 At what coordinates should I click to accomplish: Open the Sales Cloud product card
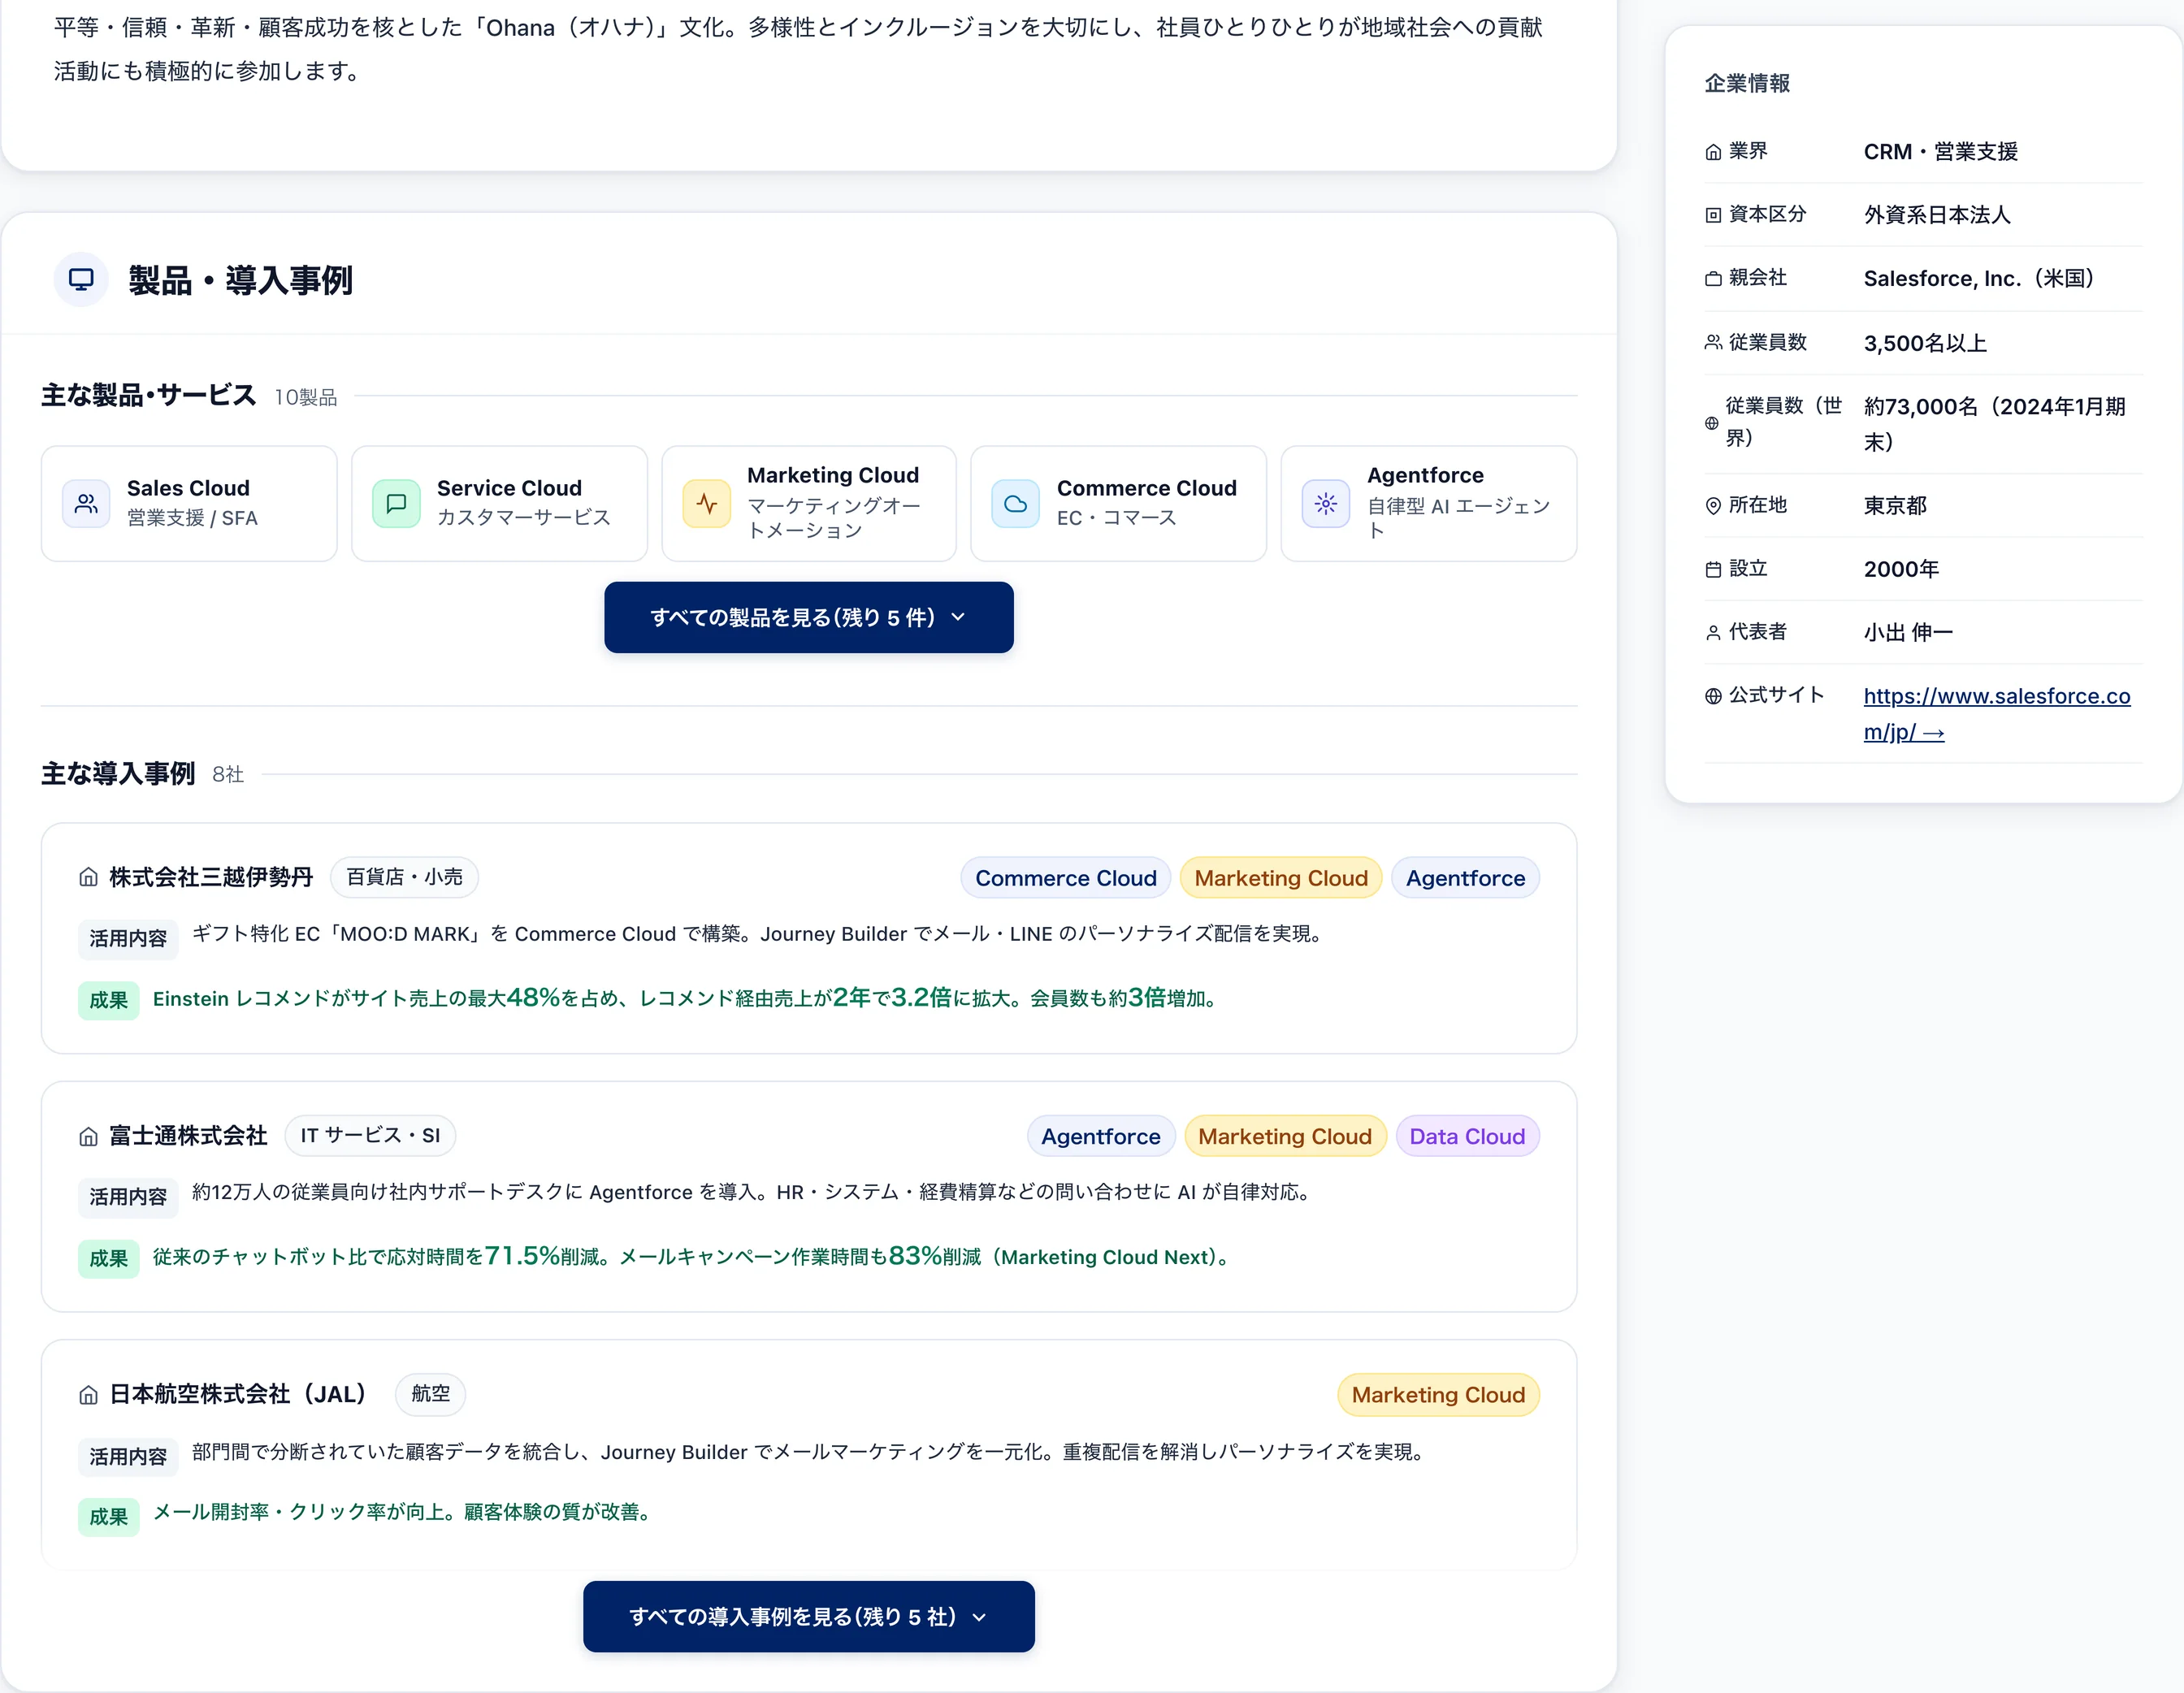coord(189,503)
